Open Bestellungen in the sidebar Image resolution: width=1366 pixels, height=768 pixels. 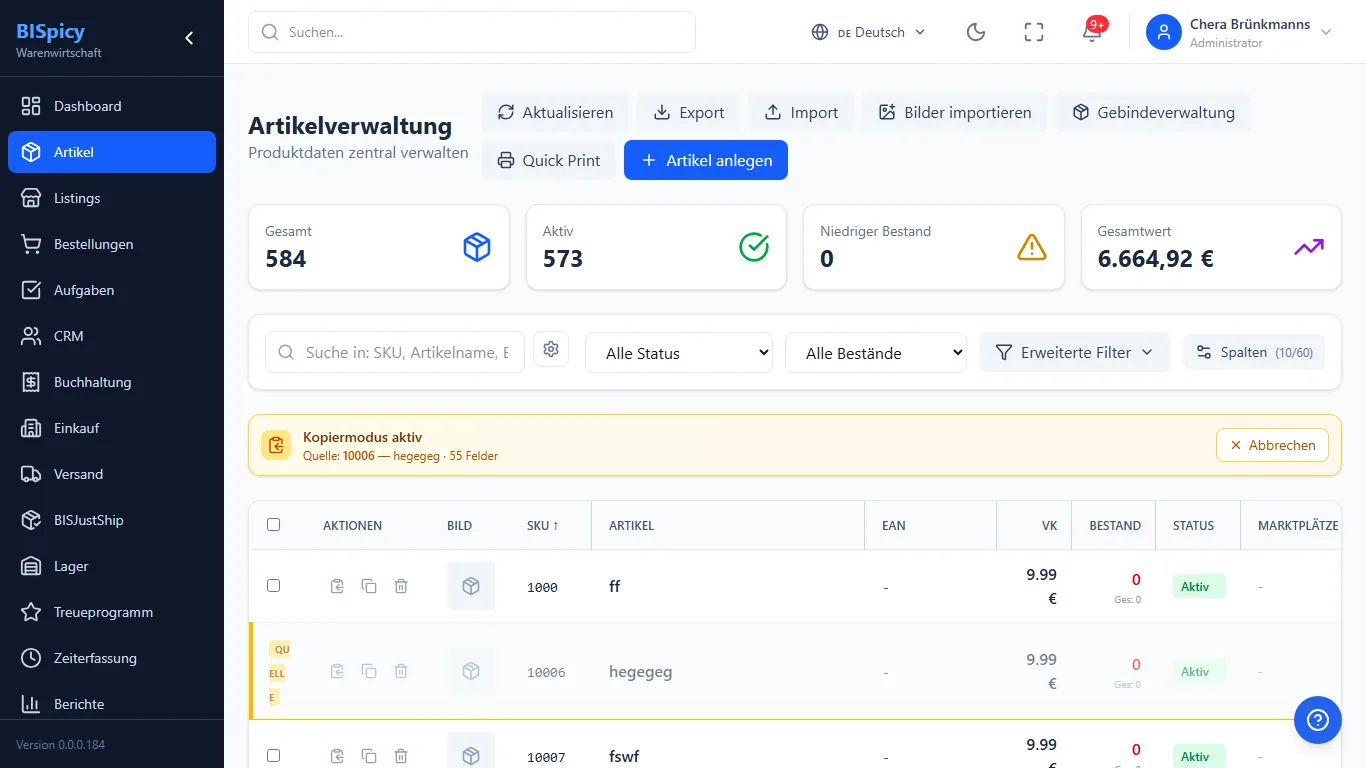(112, 244)
